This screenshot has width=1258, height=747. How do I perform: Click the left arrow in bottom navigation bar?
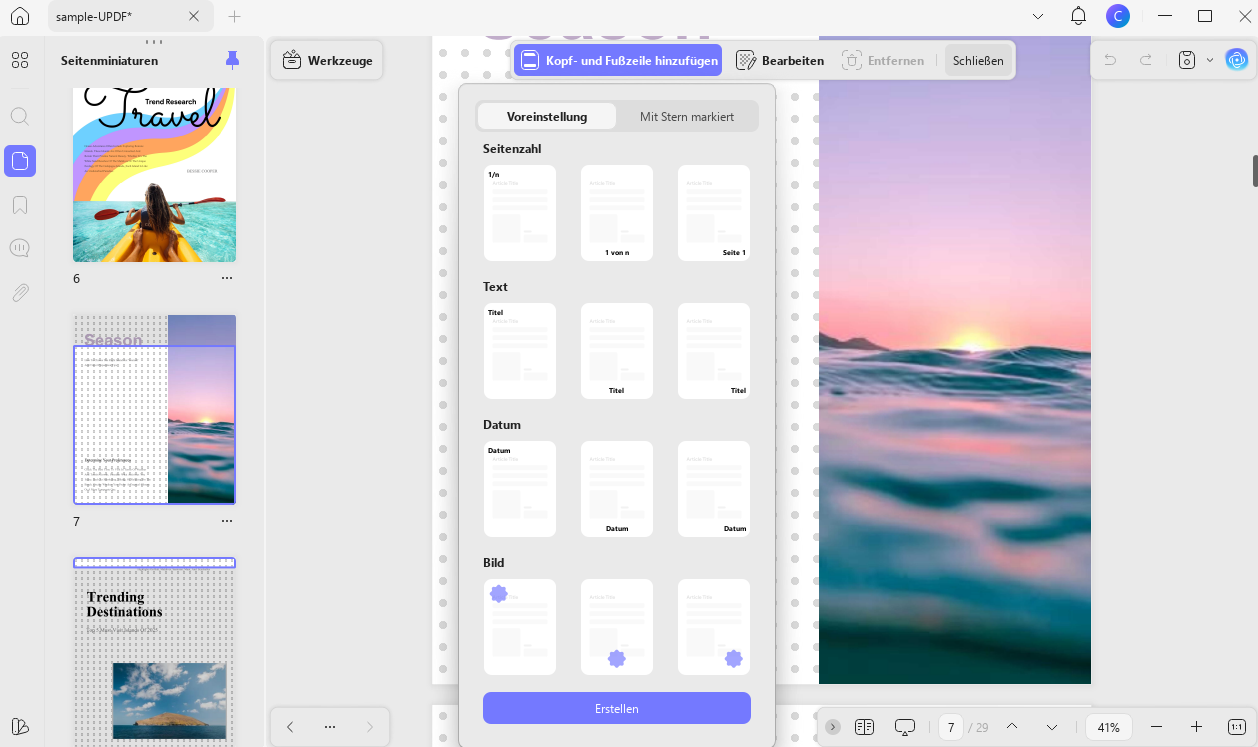290,727
